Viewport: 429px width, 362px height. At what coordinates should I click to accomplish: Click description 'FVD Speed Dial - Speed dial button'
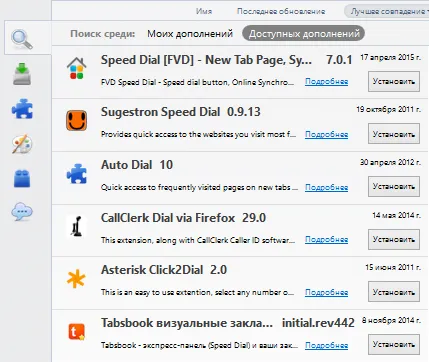(x=197, y=82)
